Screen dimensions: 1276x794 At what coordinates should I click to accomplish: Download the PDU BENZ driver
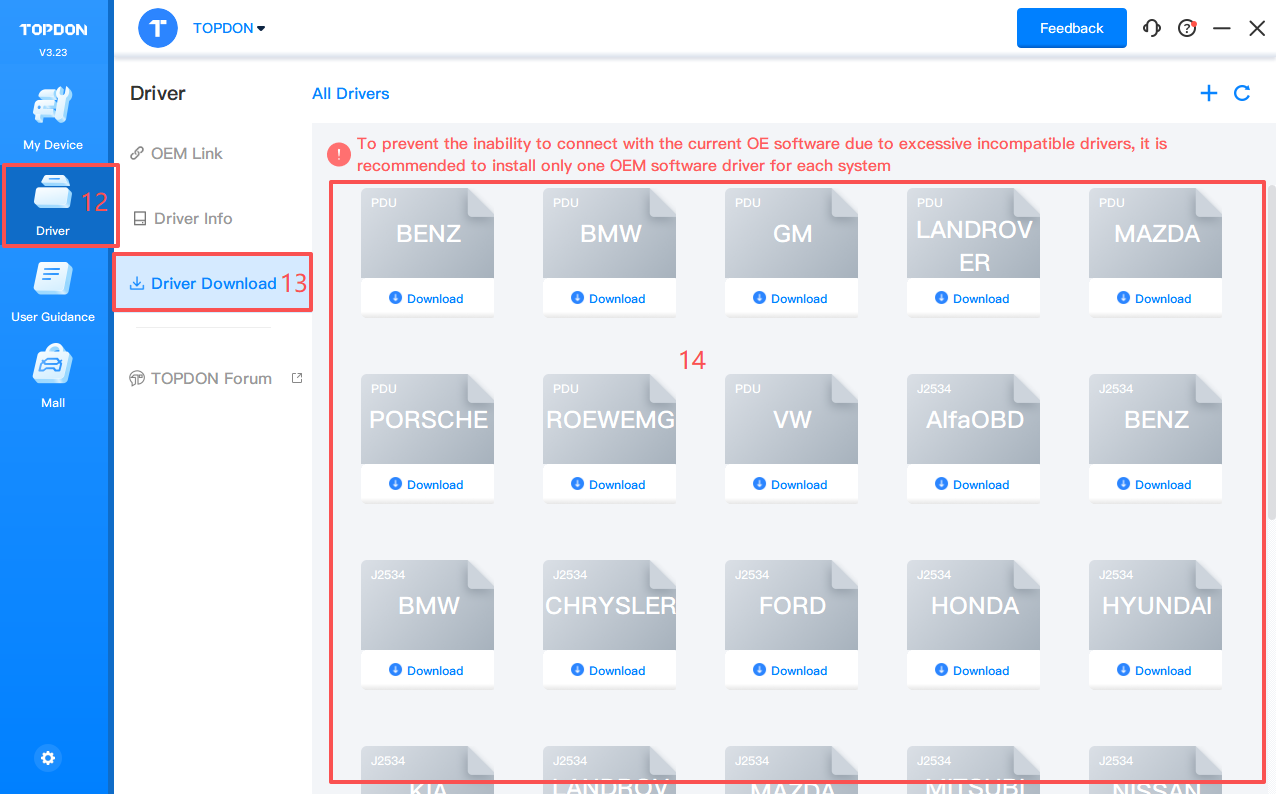click(x=427, y=298)
